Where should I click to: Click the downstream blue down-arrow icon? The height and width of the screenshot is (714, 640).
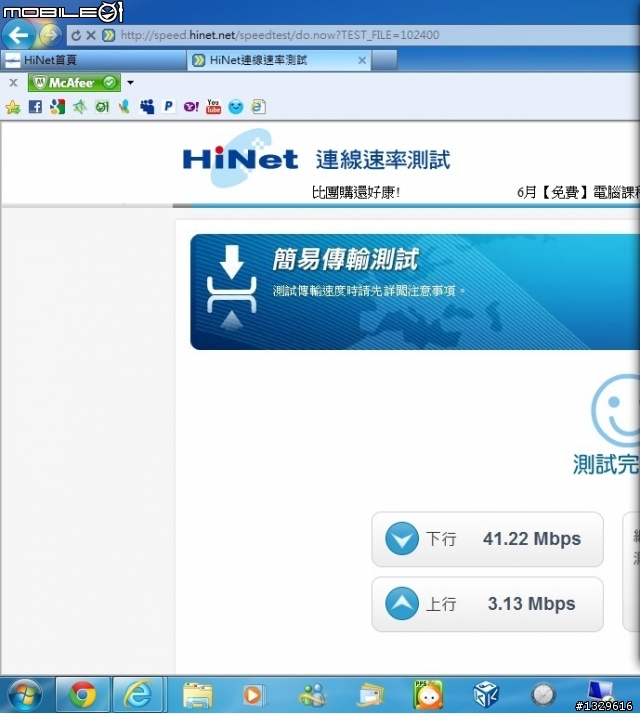click(x=402, y=539)
